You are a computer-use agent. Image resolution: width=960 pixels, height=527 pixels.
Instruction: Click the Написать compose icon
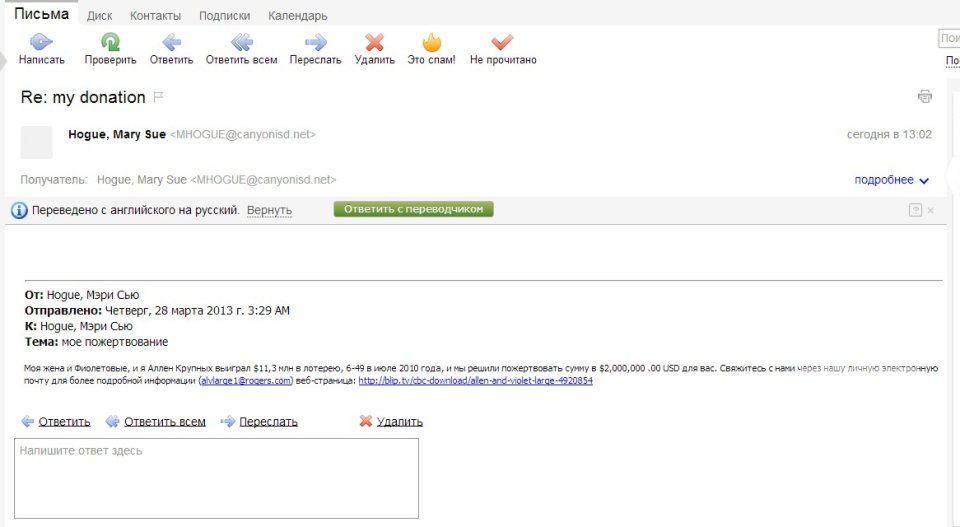click(41, 43)
